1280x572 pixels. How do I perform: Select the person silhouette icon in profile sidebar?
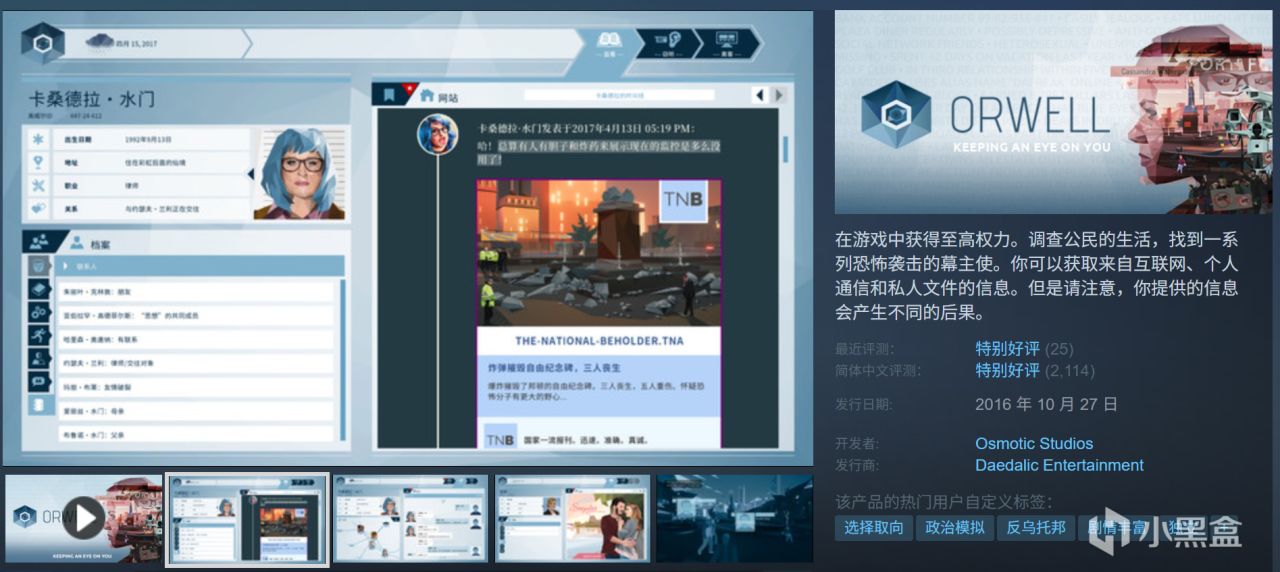point(39,358)
